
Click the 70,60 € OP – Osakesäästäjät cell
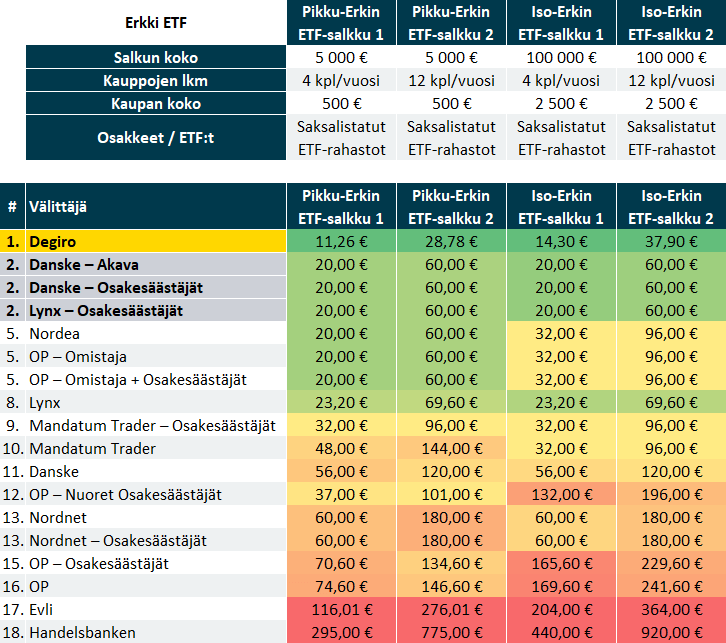click(341, 563)
